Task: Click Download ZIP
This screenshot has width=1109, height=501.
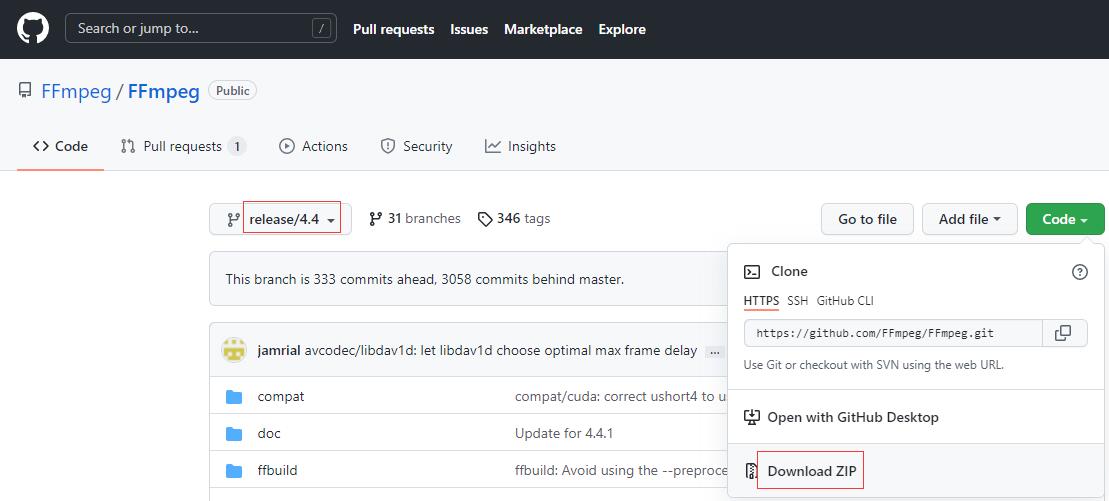Action: [811, 471]
